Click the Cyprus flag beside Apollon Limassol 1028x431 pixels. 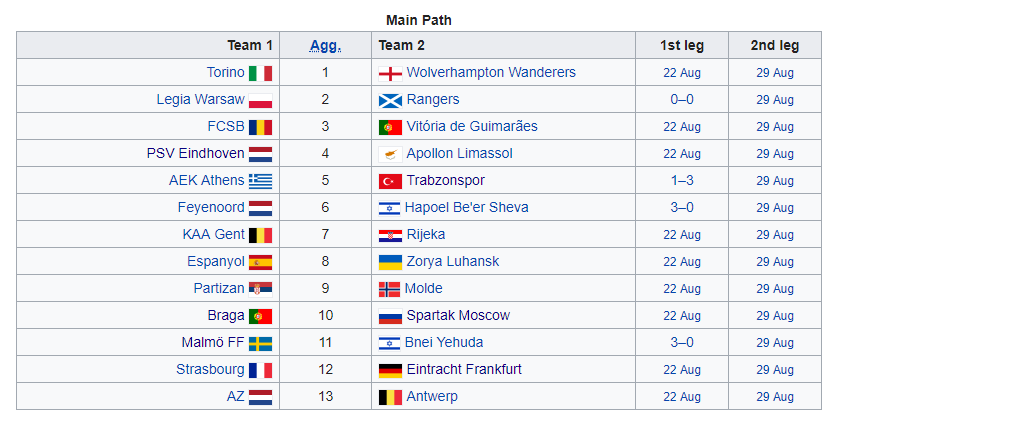click(390, 154)
